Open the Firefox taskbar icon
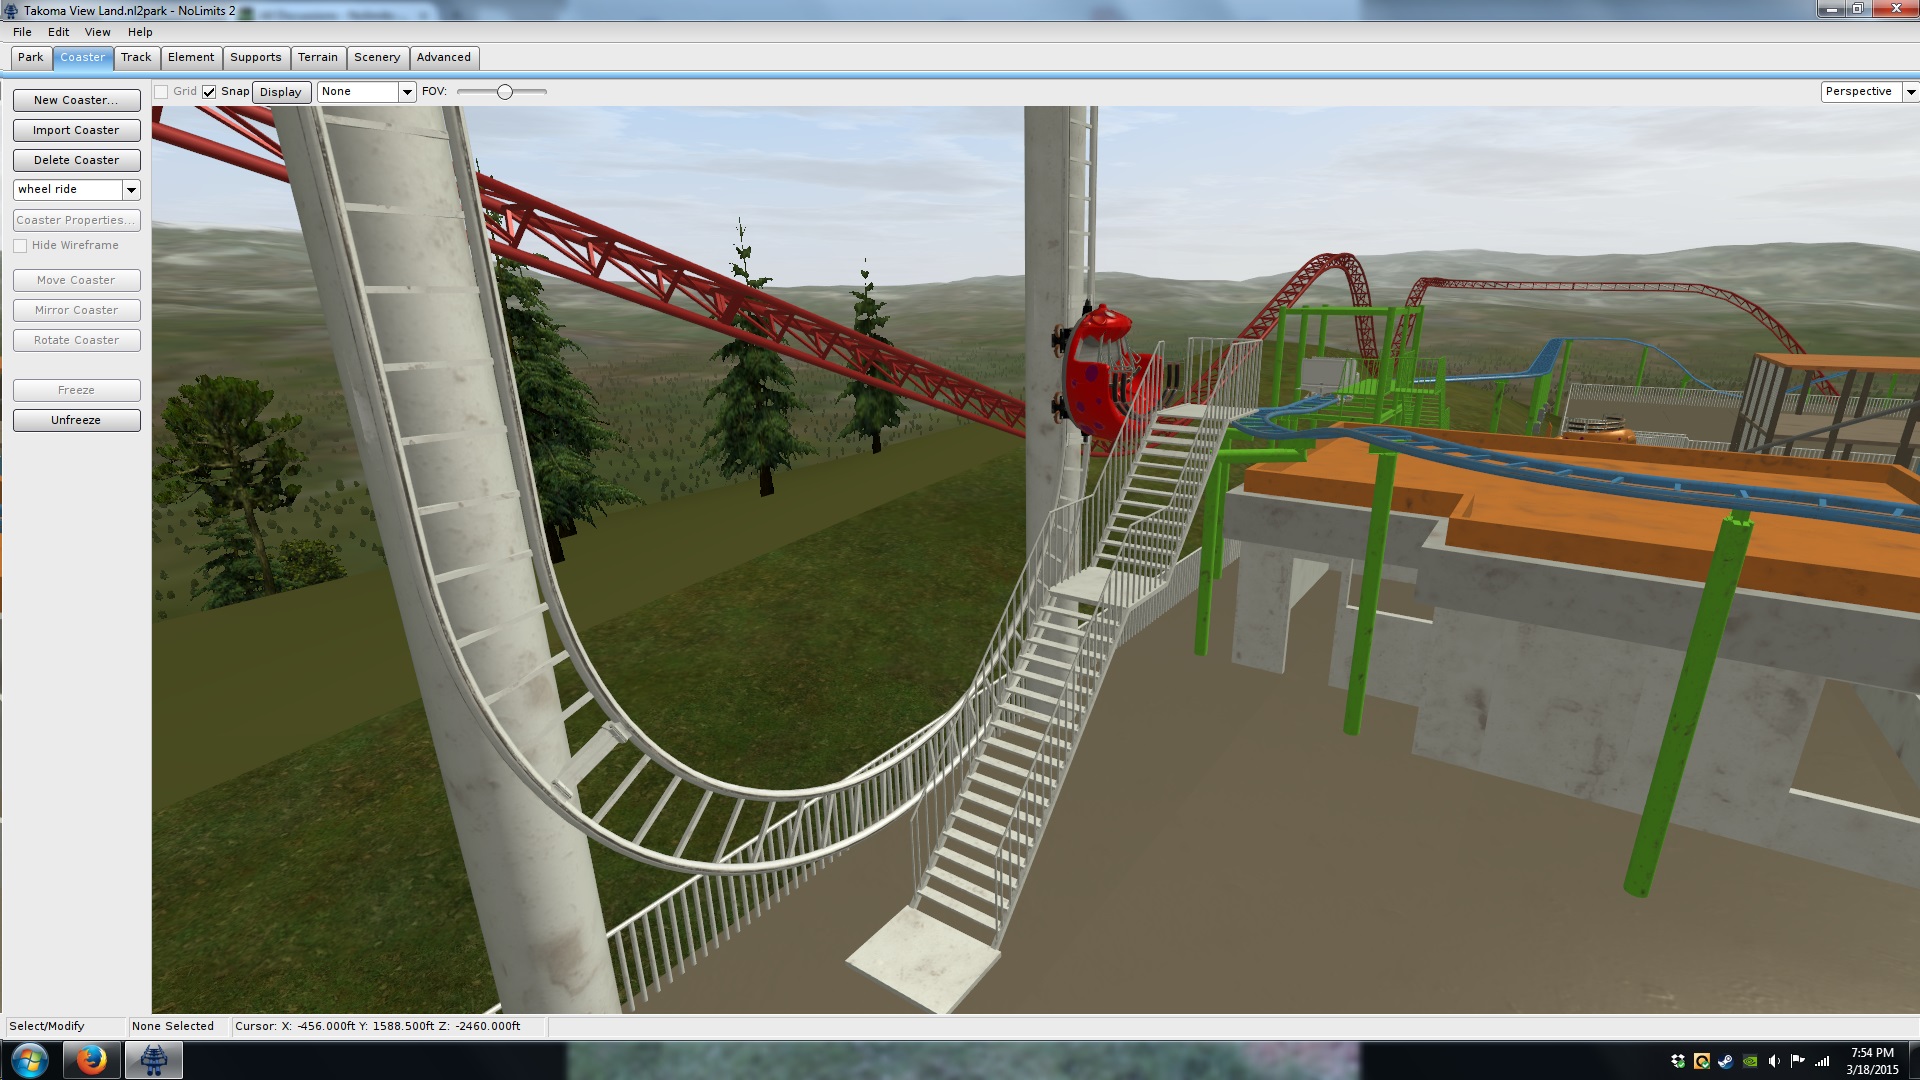 point(91,1059)
